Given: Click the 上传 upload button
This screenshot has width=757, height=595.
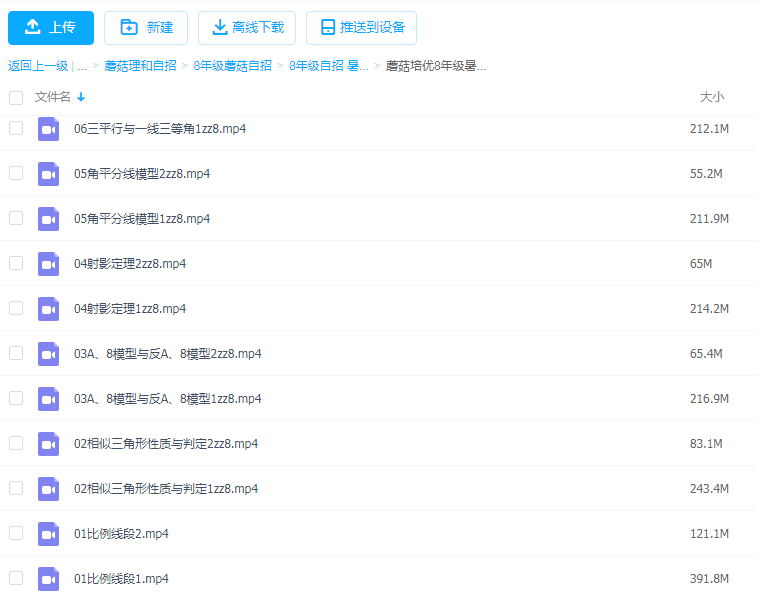Looking at the screenshot, I should pos(51,28).
